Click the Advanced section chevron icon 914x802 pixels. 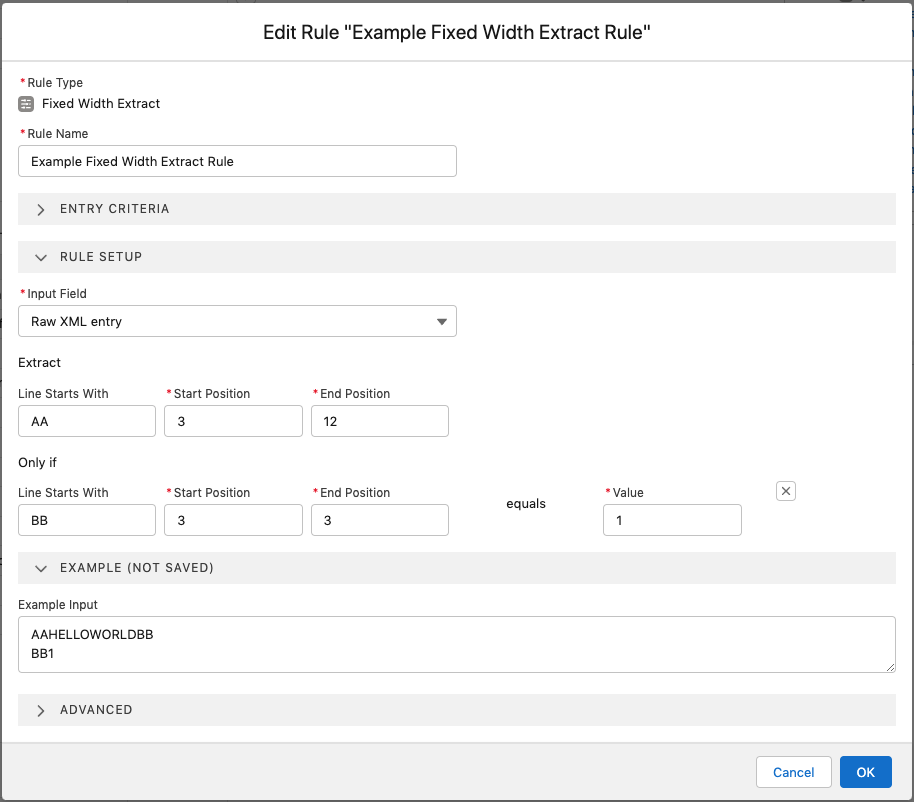click(40, 710)
